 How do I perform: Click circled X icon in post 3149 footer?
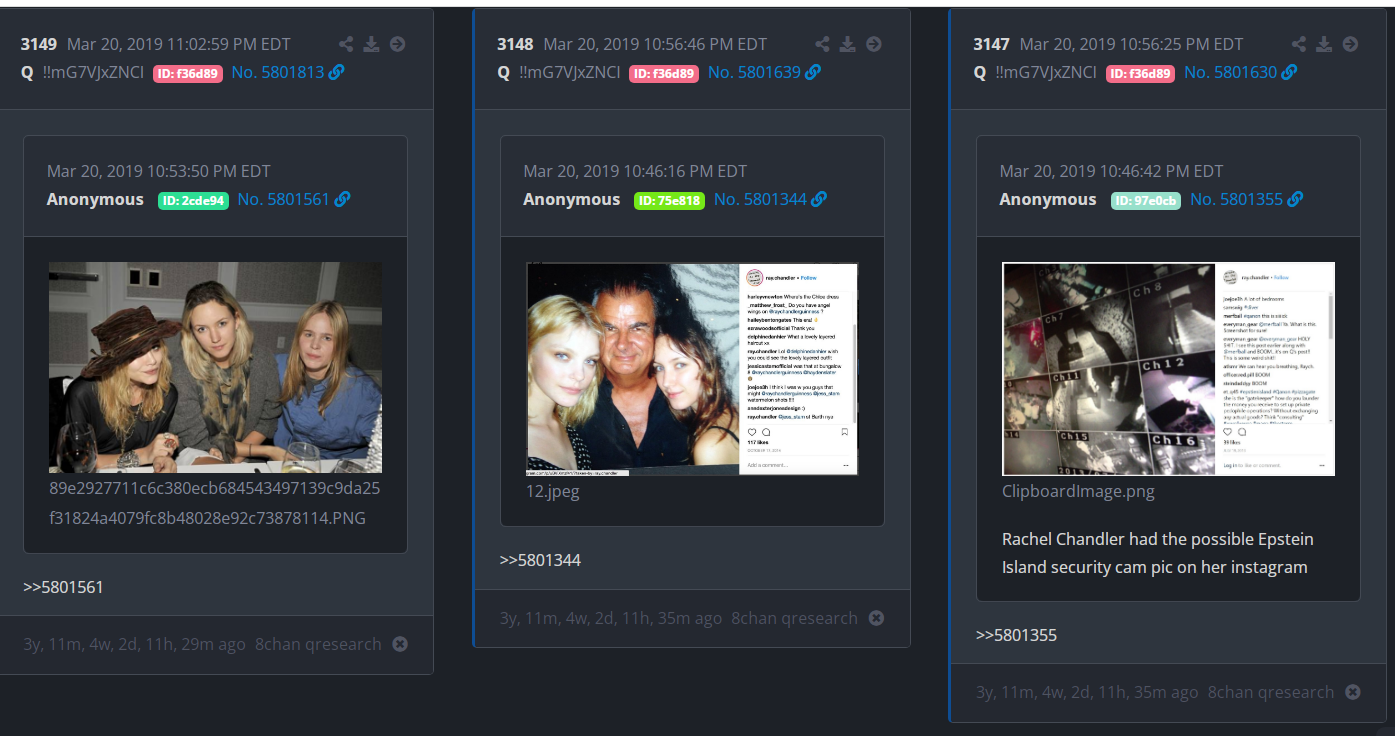coord(400,644)
